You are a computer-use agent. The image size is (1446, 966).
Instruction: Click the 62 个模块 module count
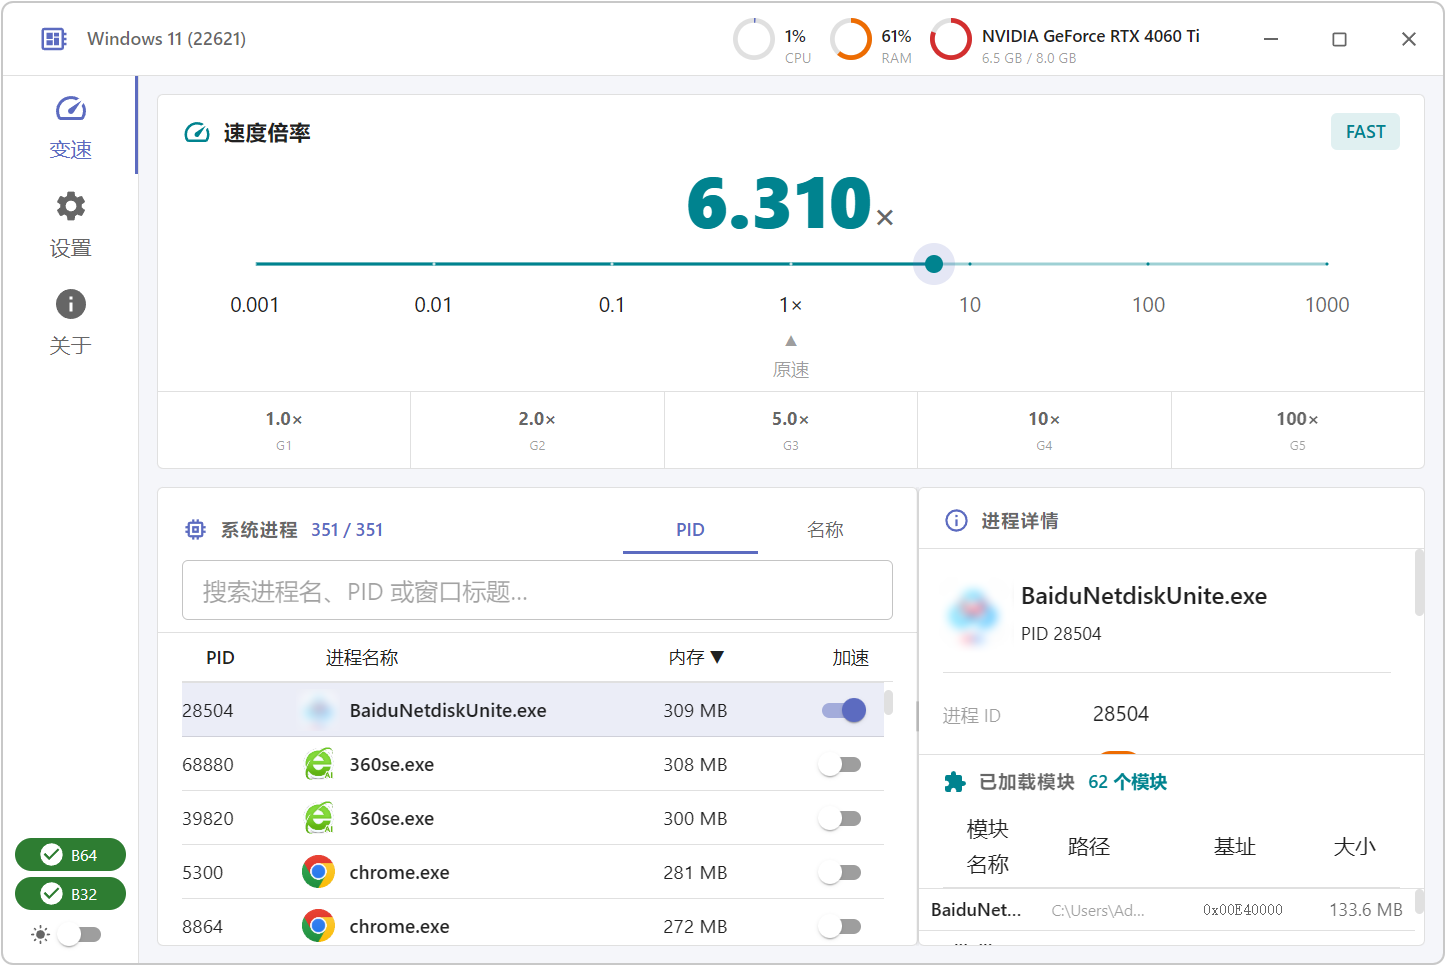[x=1127, y=782]
